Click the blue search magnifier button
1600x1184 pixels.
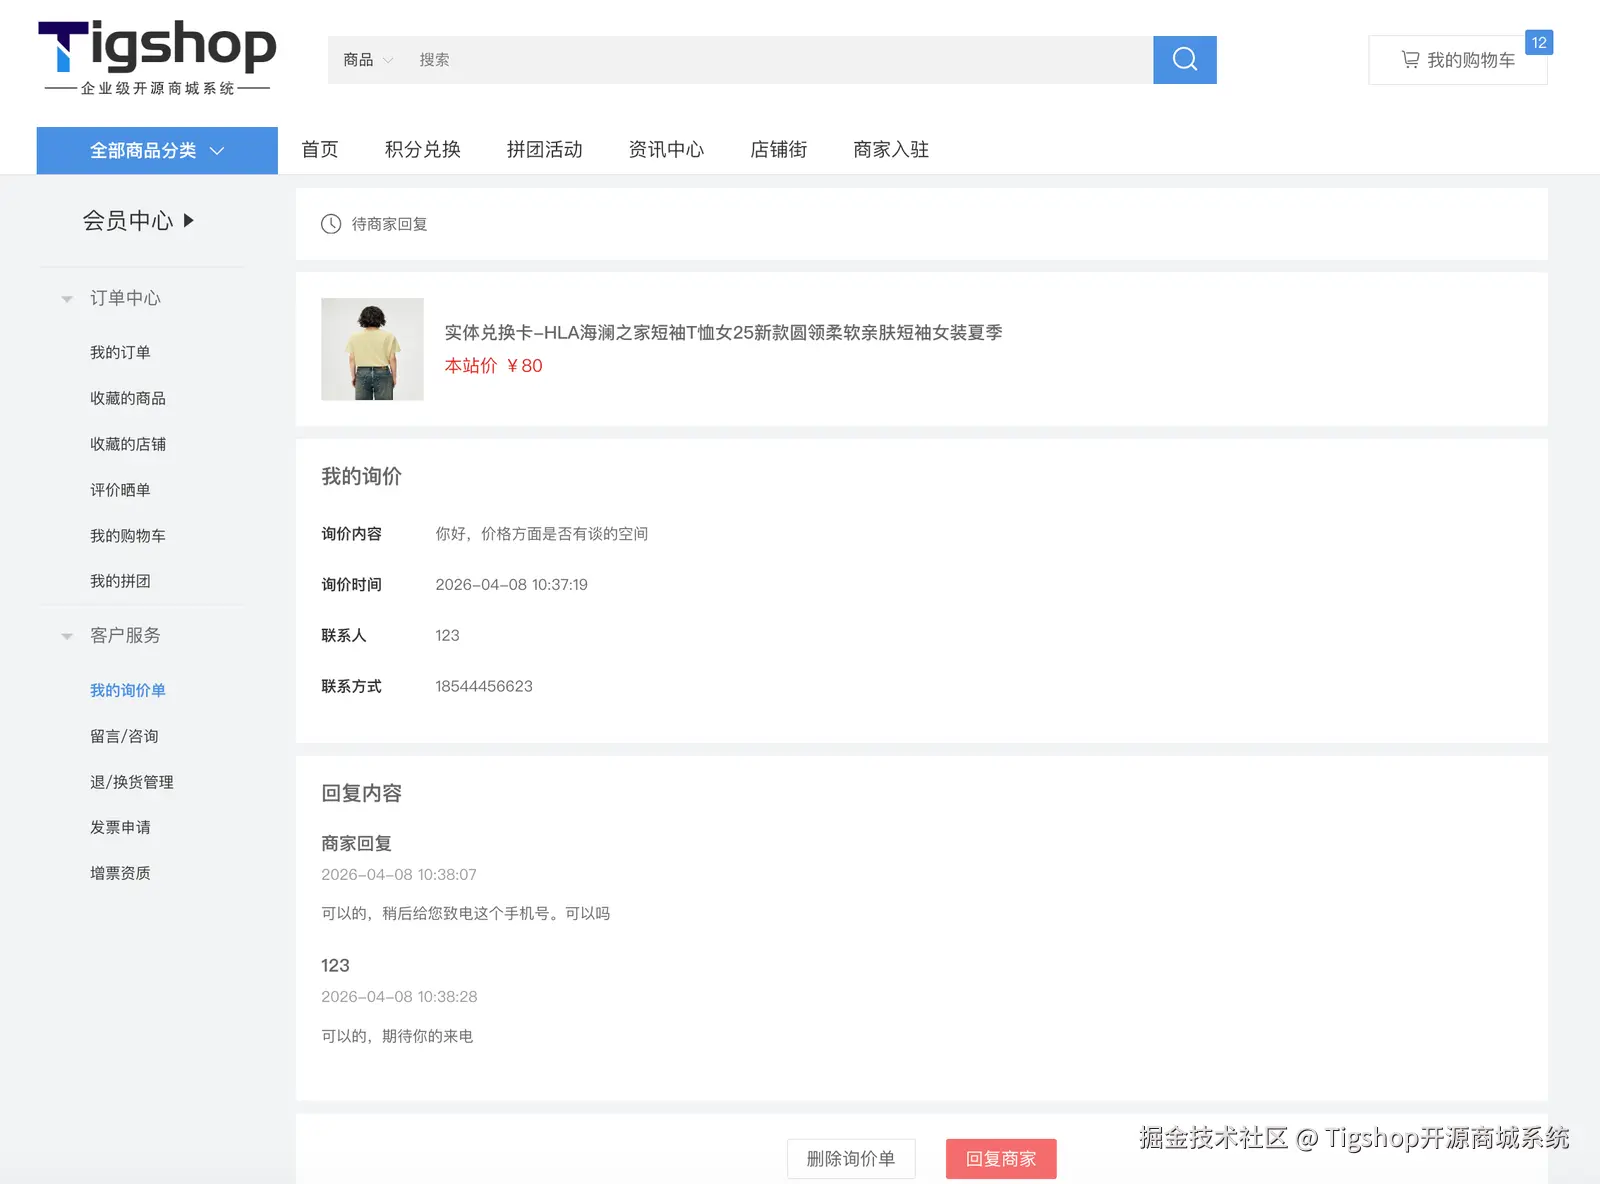click(x=1184, y=60)
